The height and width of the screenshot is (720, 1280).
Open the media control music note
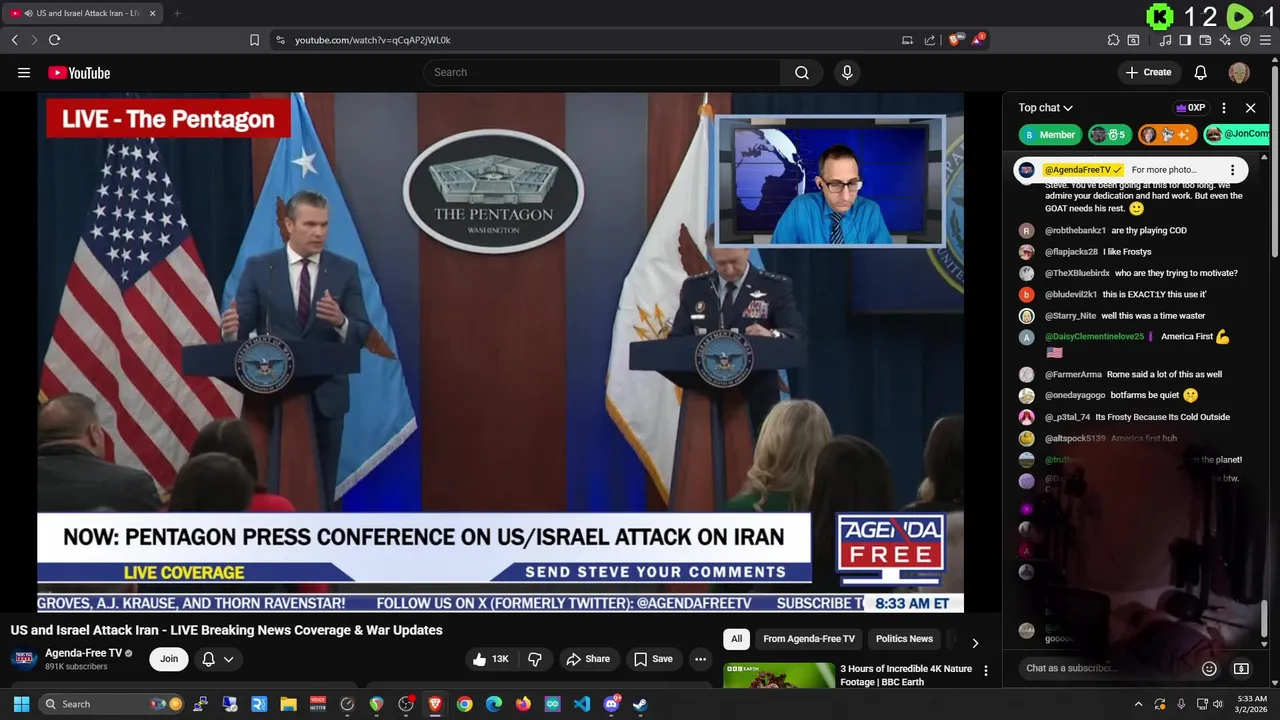pyautogui.click(x=1165, y=40)
